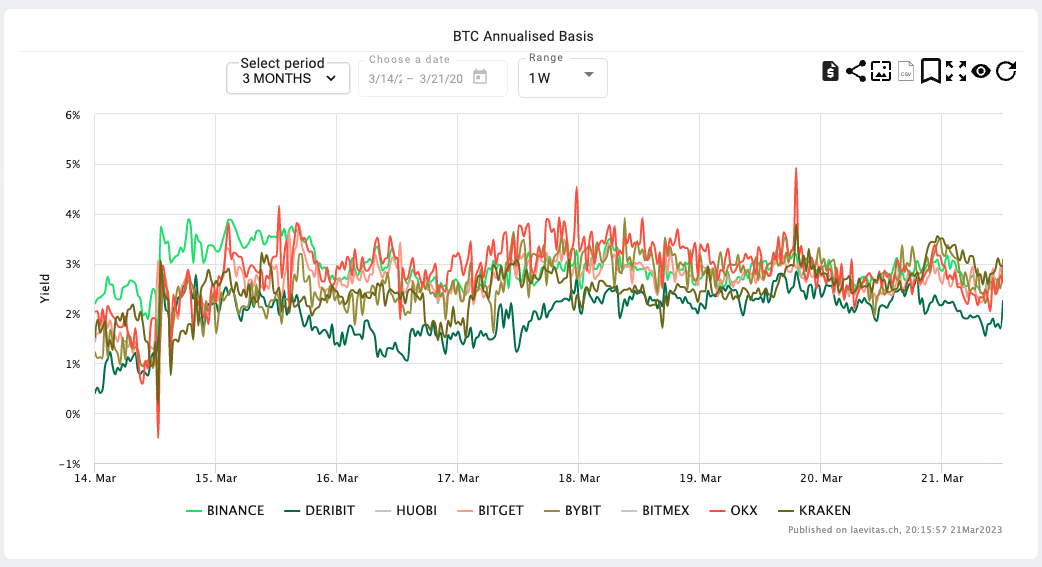Expand chart to fullscreen
Image resolution: width=1042 pixels, height=567 pixels.
point(956,71)
